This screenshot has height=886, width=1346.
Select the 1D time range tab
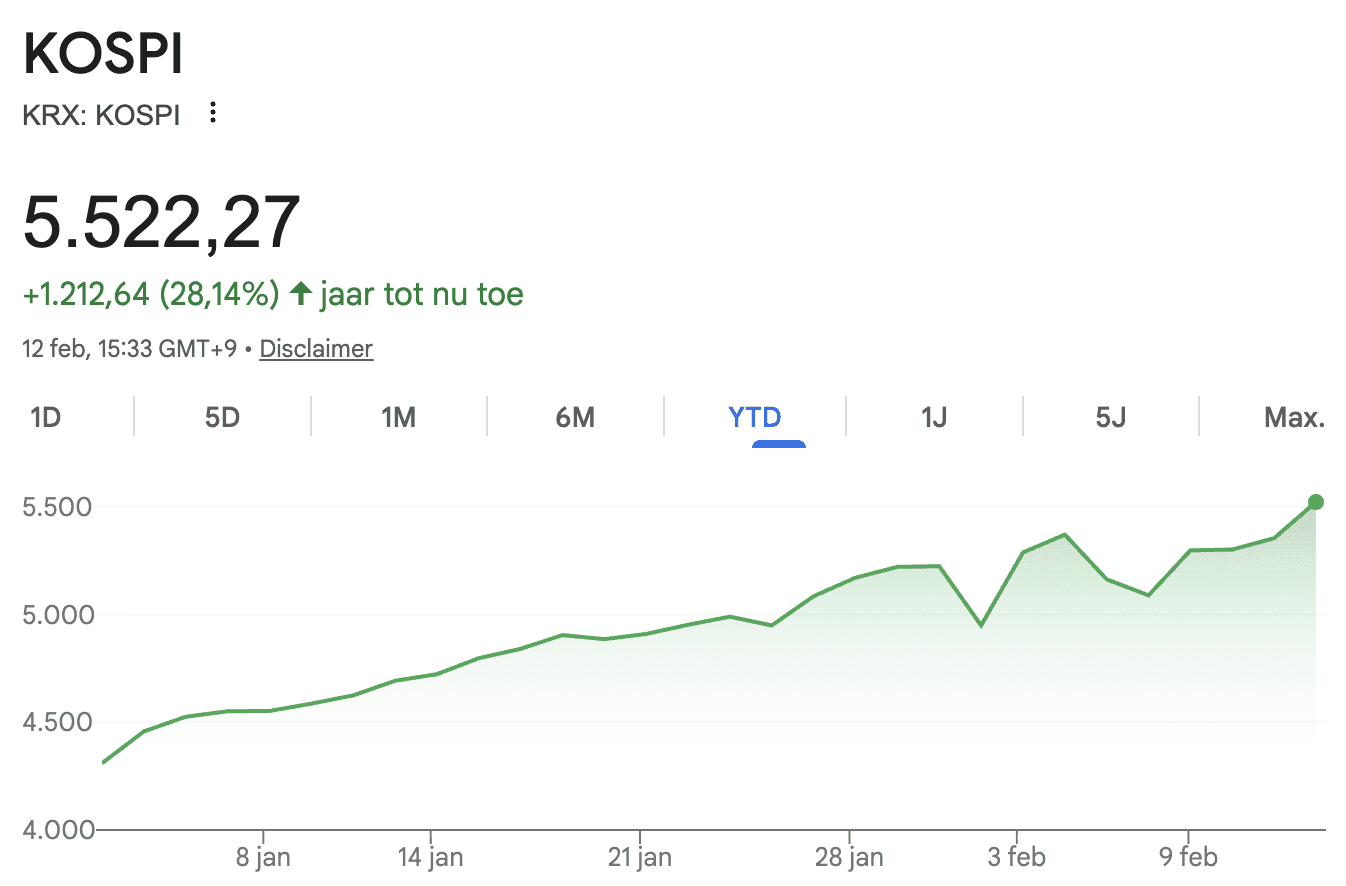[x=46, y=417]
